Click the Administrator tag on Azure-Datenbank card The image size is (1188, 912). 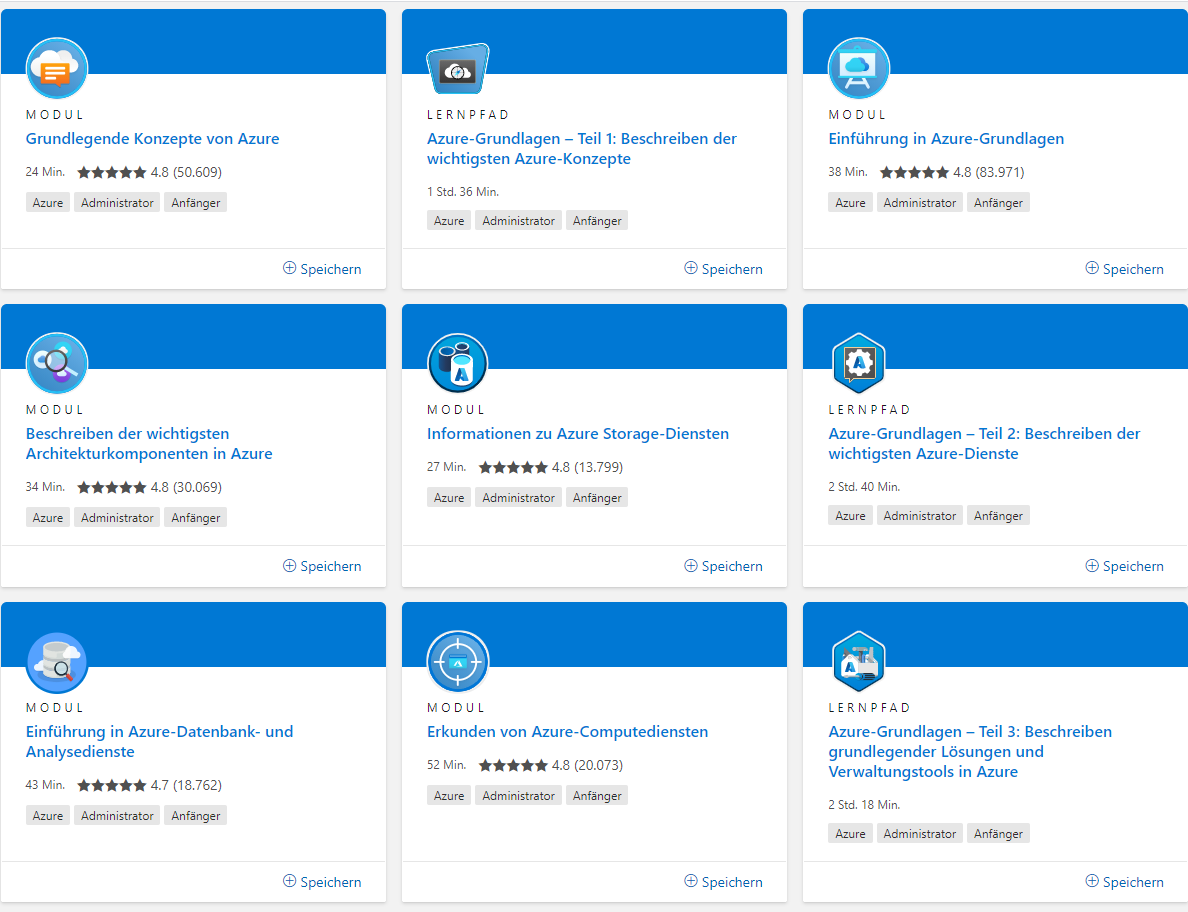(117, 816)
